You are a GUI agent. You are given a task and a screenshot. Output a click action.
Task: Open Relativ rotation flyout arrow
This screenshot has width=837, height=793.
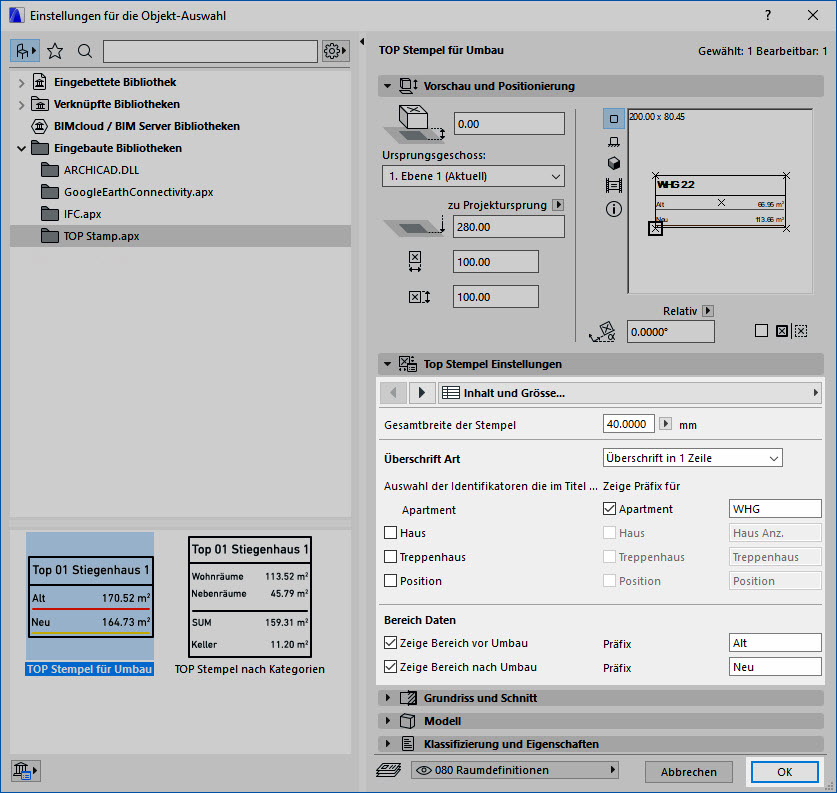[x=708, y=311]
